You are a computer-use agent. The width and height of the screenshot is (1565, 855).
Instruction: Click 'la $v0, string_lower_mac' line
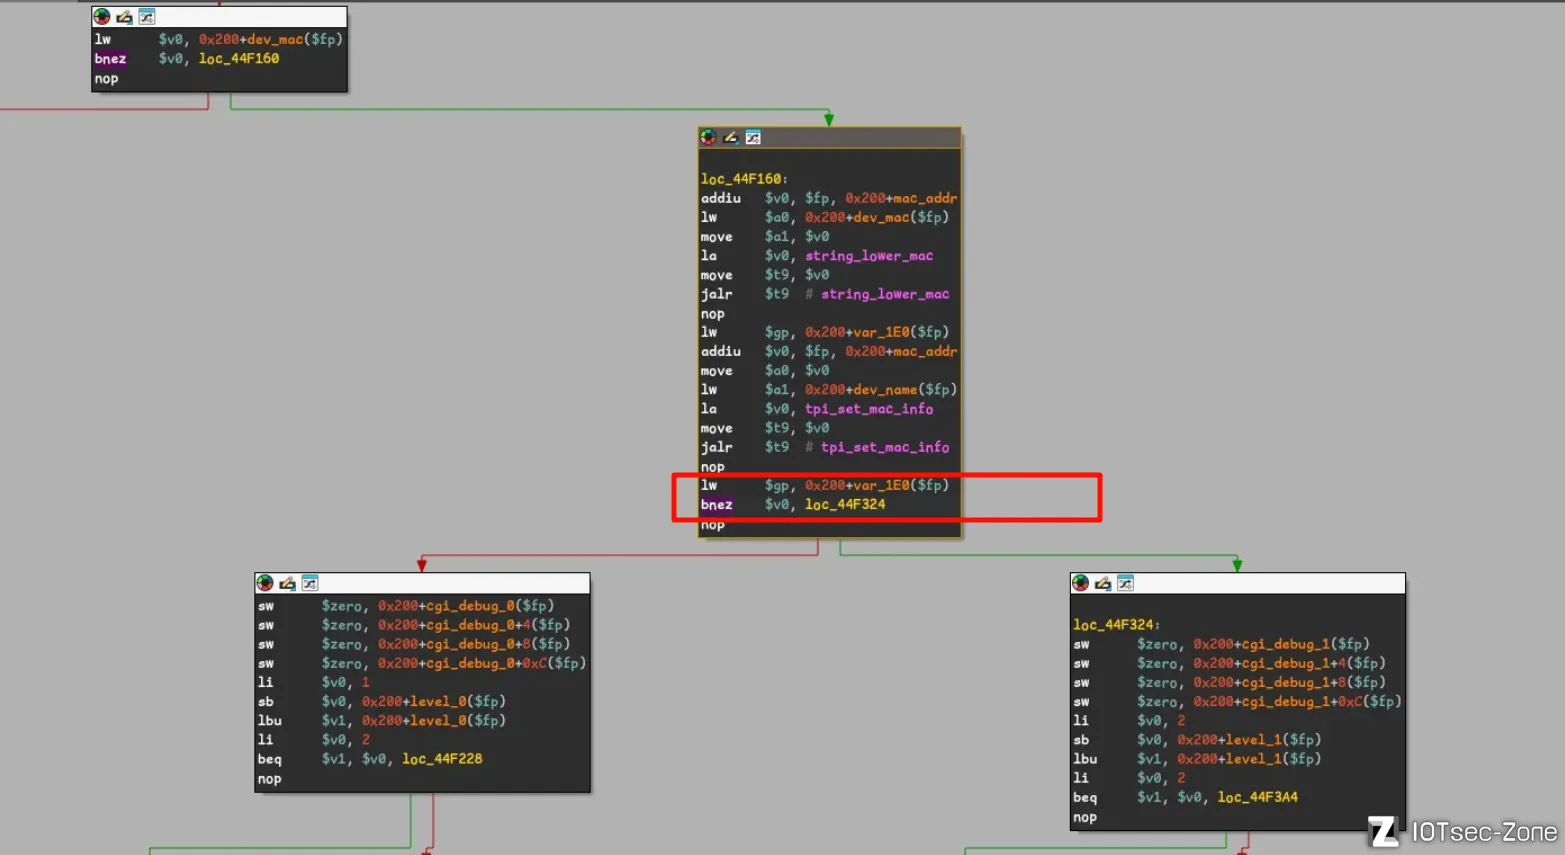coord(817,255)
